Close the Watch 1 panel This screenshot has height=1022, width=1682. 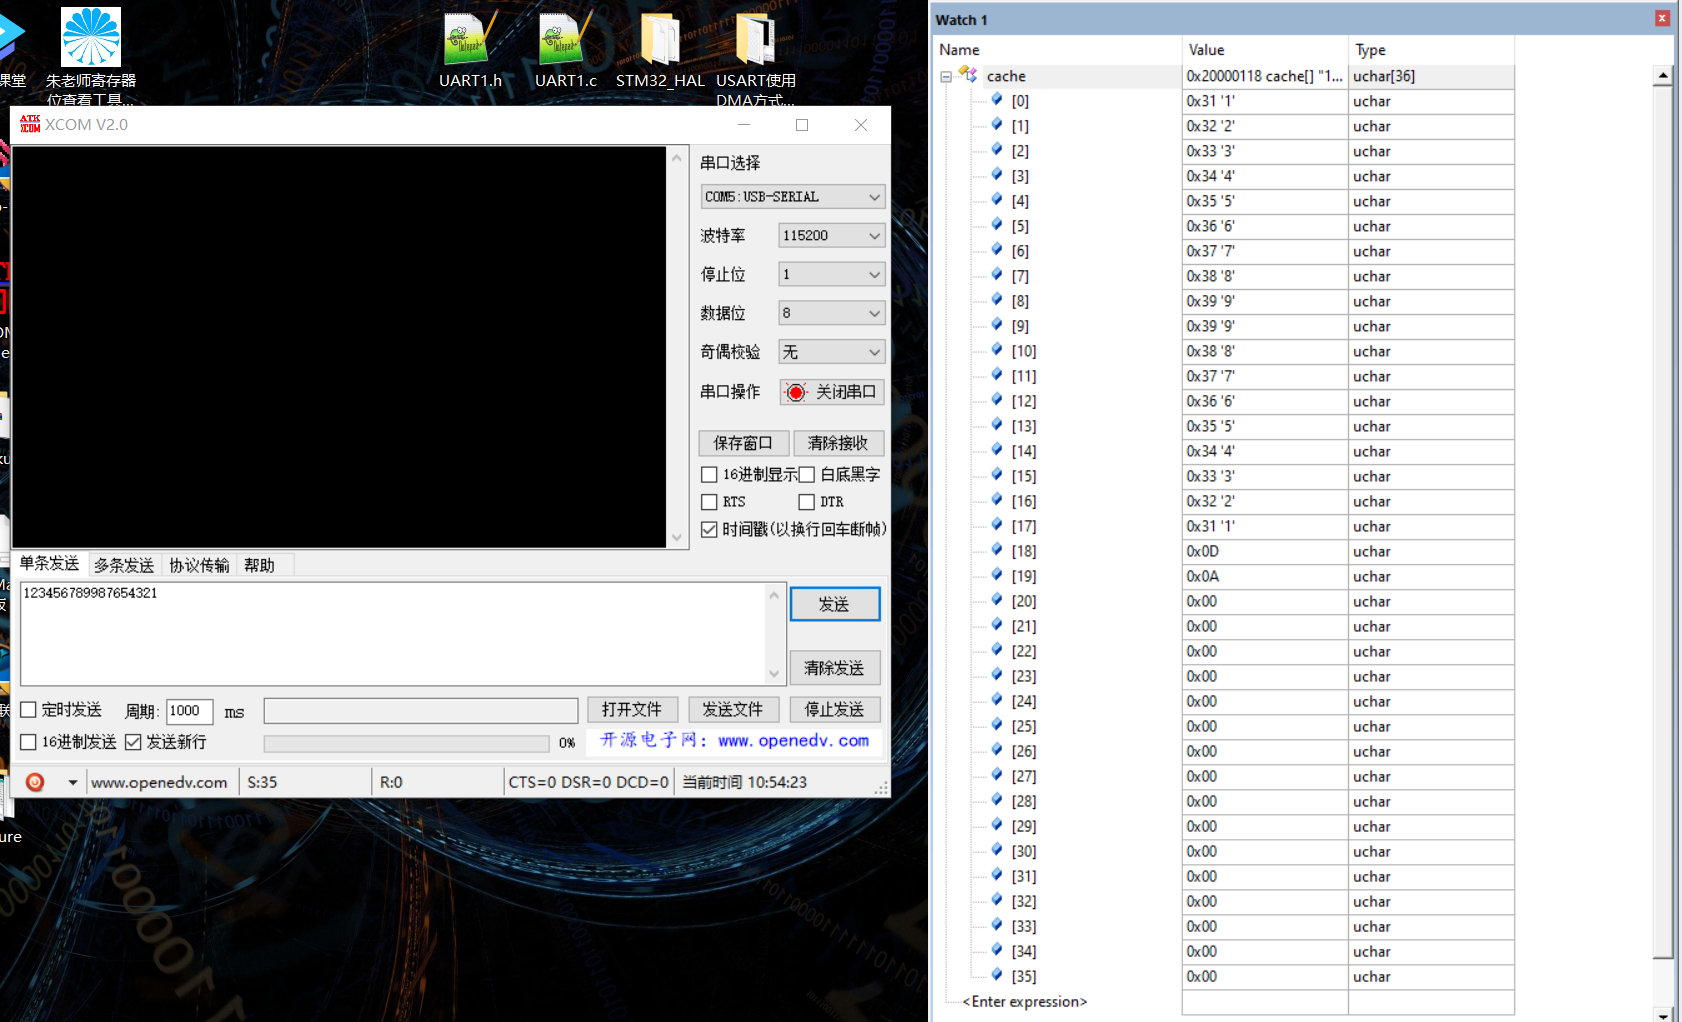[1662, 18]
